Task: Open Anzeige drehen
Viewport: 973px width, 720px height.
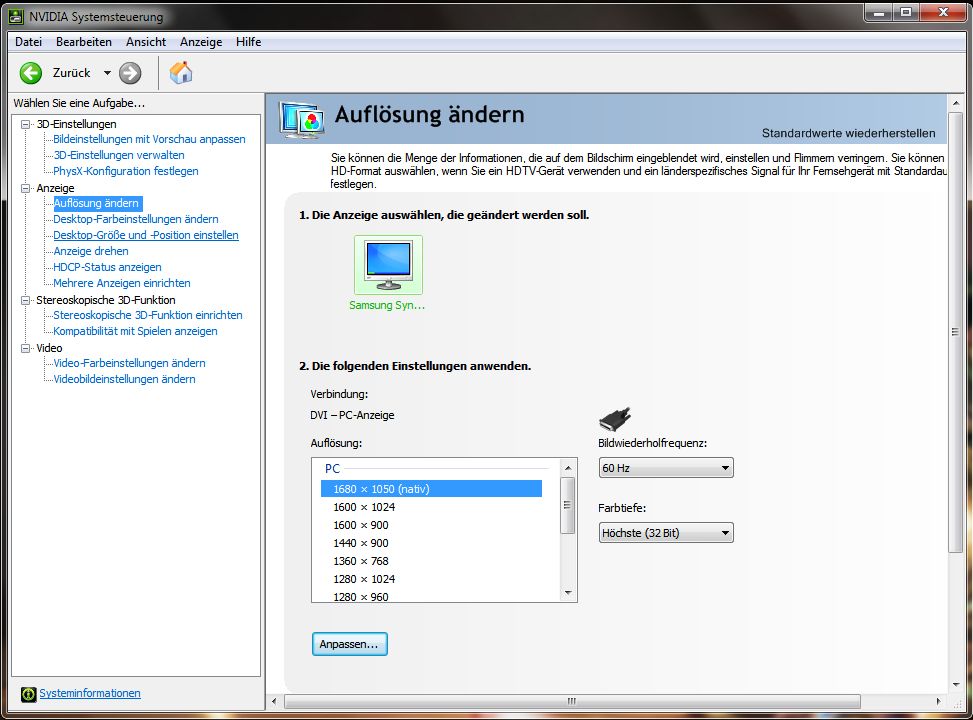Action: pos(91,251)
